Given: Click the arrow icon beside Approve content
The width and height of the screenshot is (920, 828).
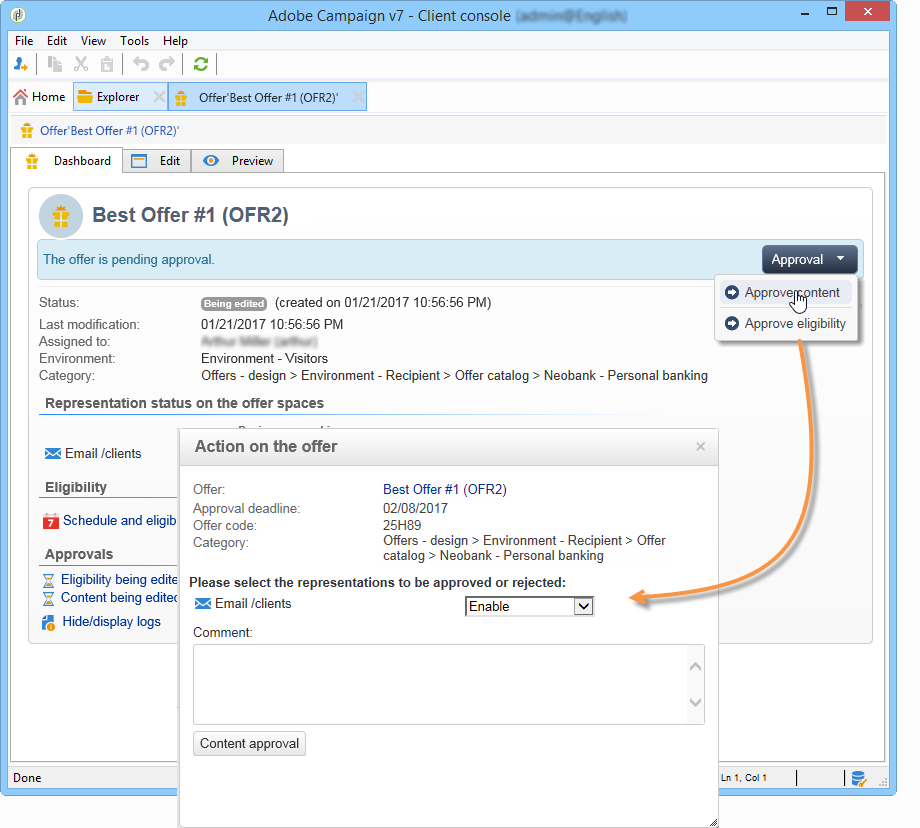Looking at the screenshot, I should pyautogui.click(x=732, y=292).
